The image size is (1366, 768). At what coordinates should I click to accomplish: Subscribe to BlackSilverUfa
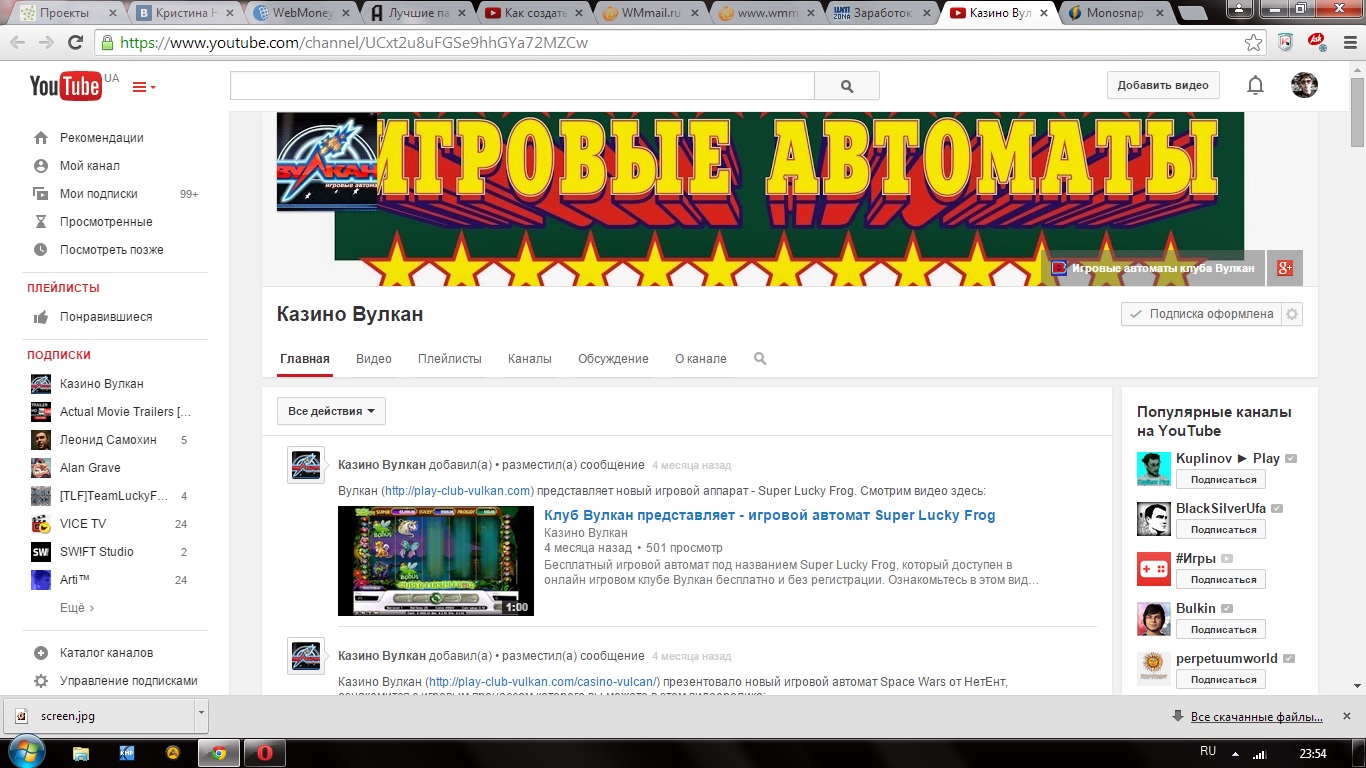tap(1221, 530)
